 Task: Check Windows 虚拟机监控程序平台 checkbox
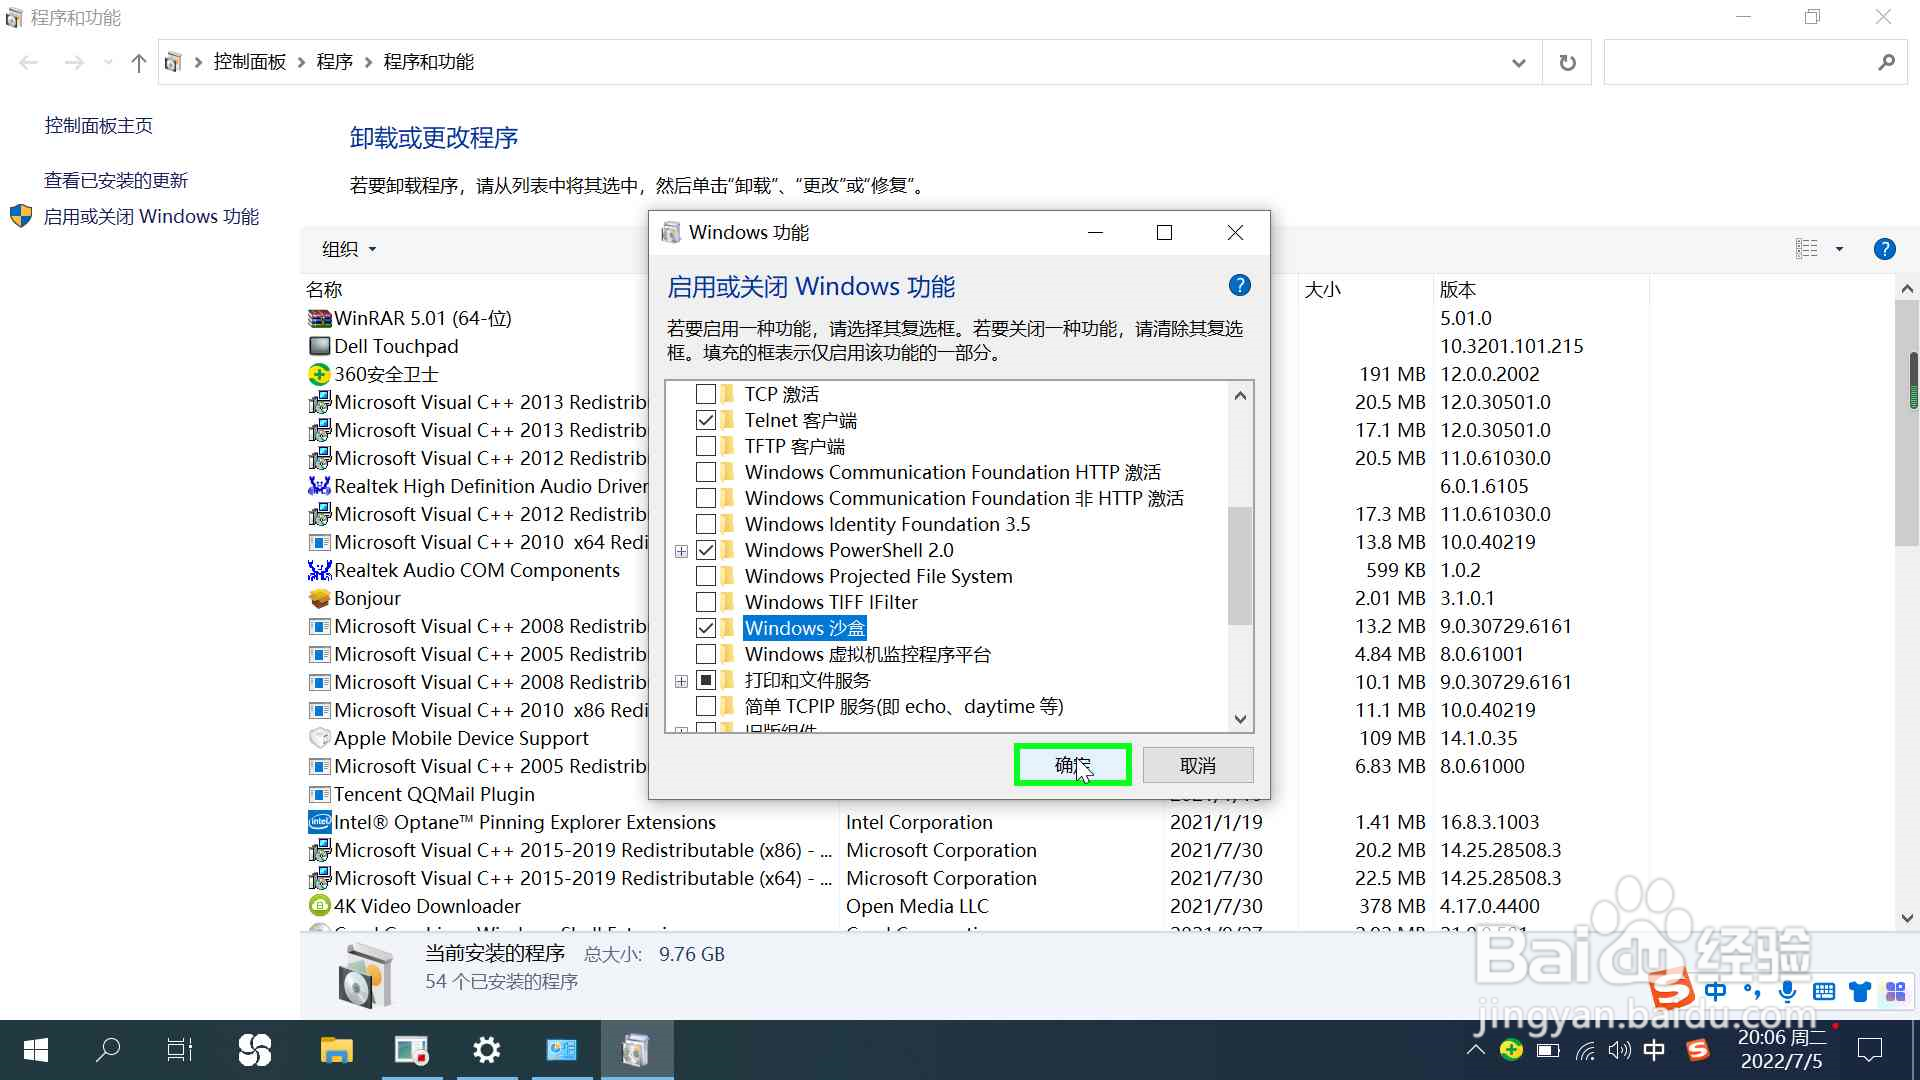pyautogui.click(x=706, y=654)
